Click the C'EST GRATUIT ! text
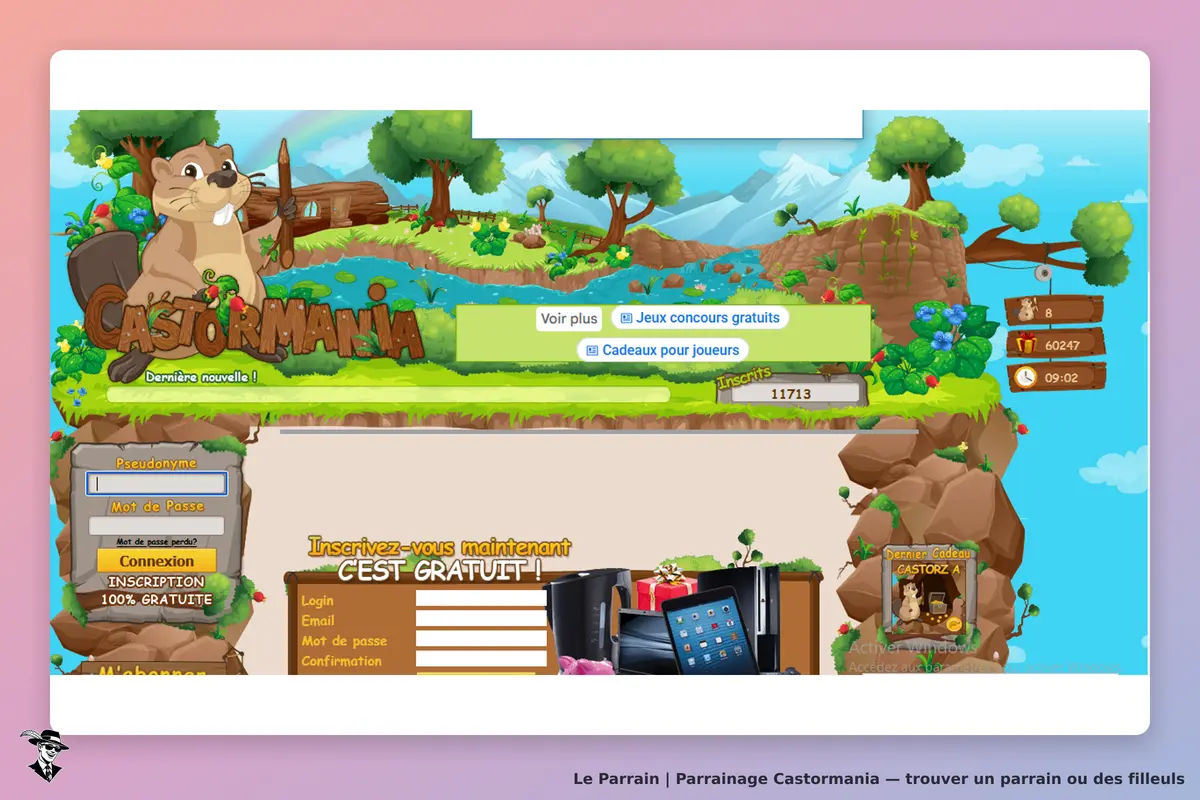This screenshot has width=1200, height=800. (x=440, y=572)
